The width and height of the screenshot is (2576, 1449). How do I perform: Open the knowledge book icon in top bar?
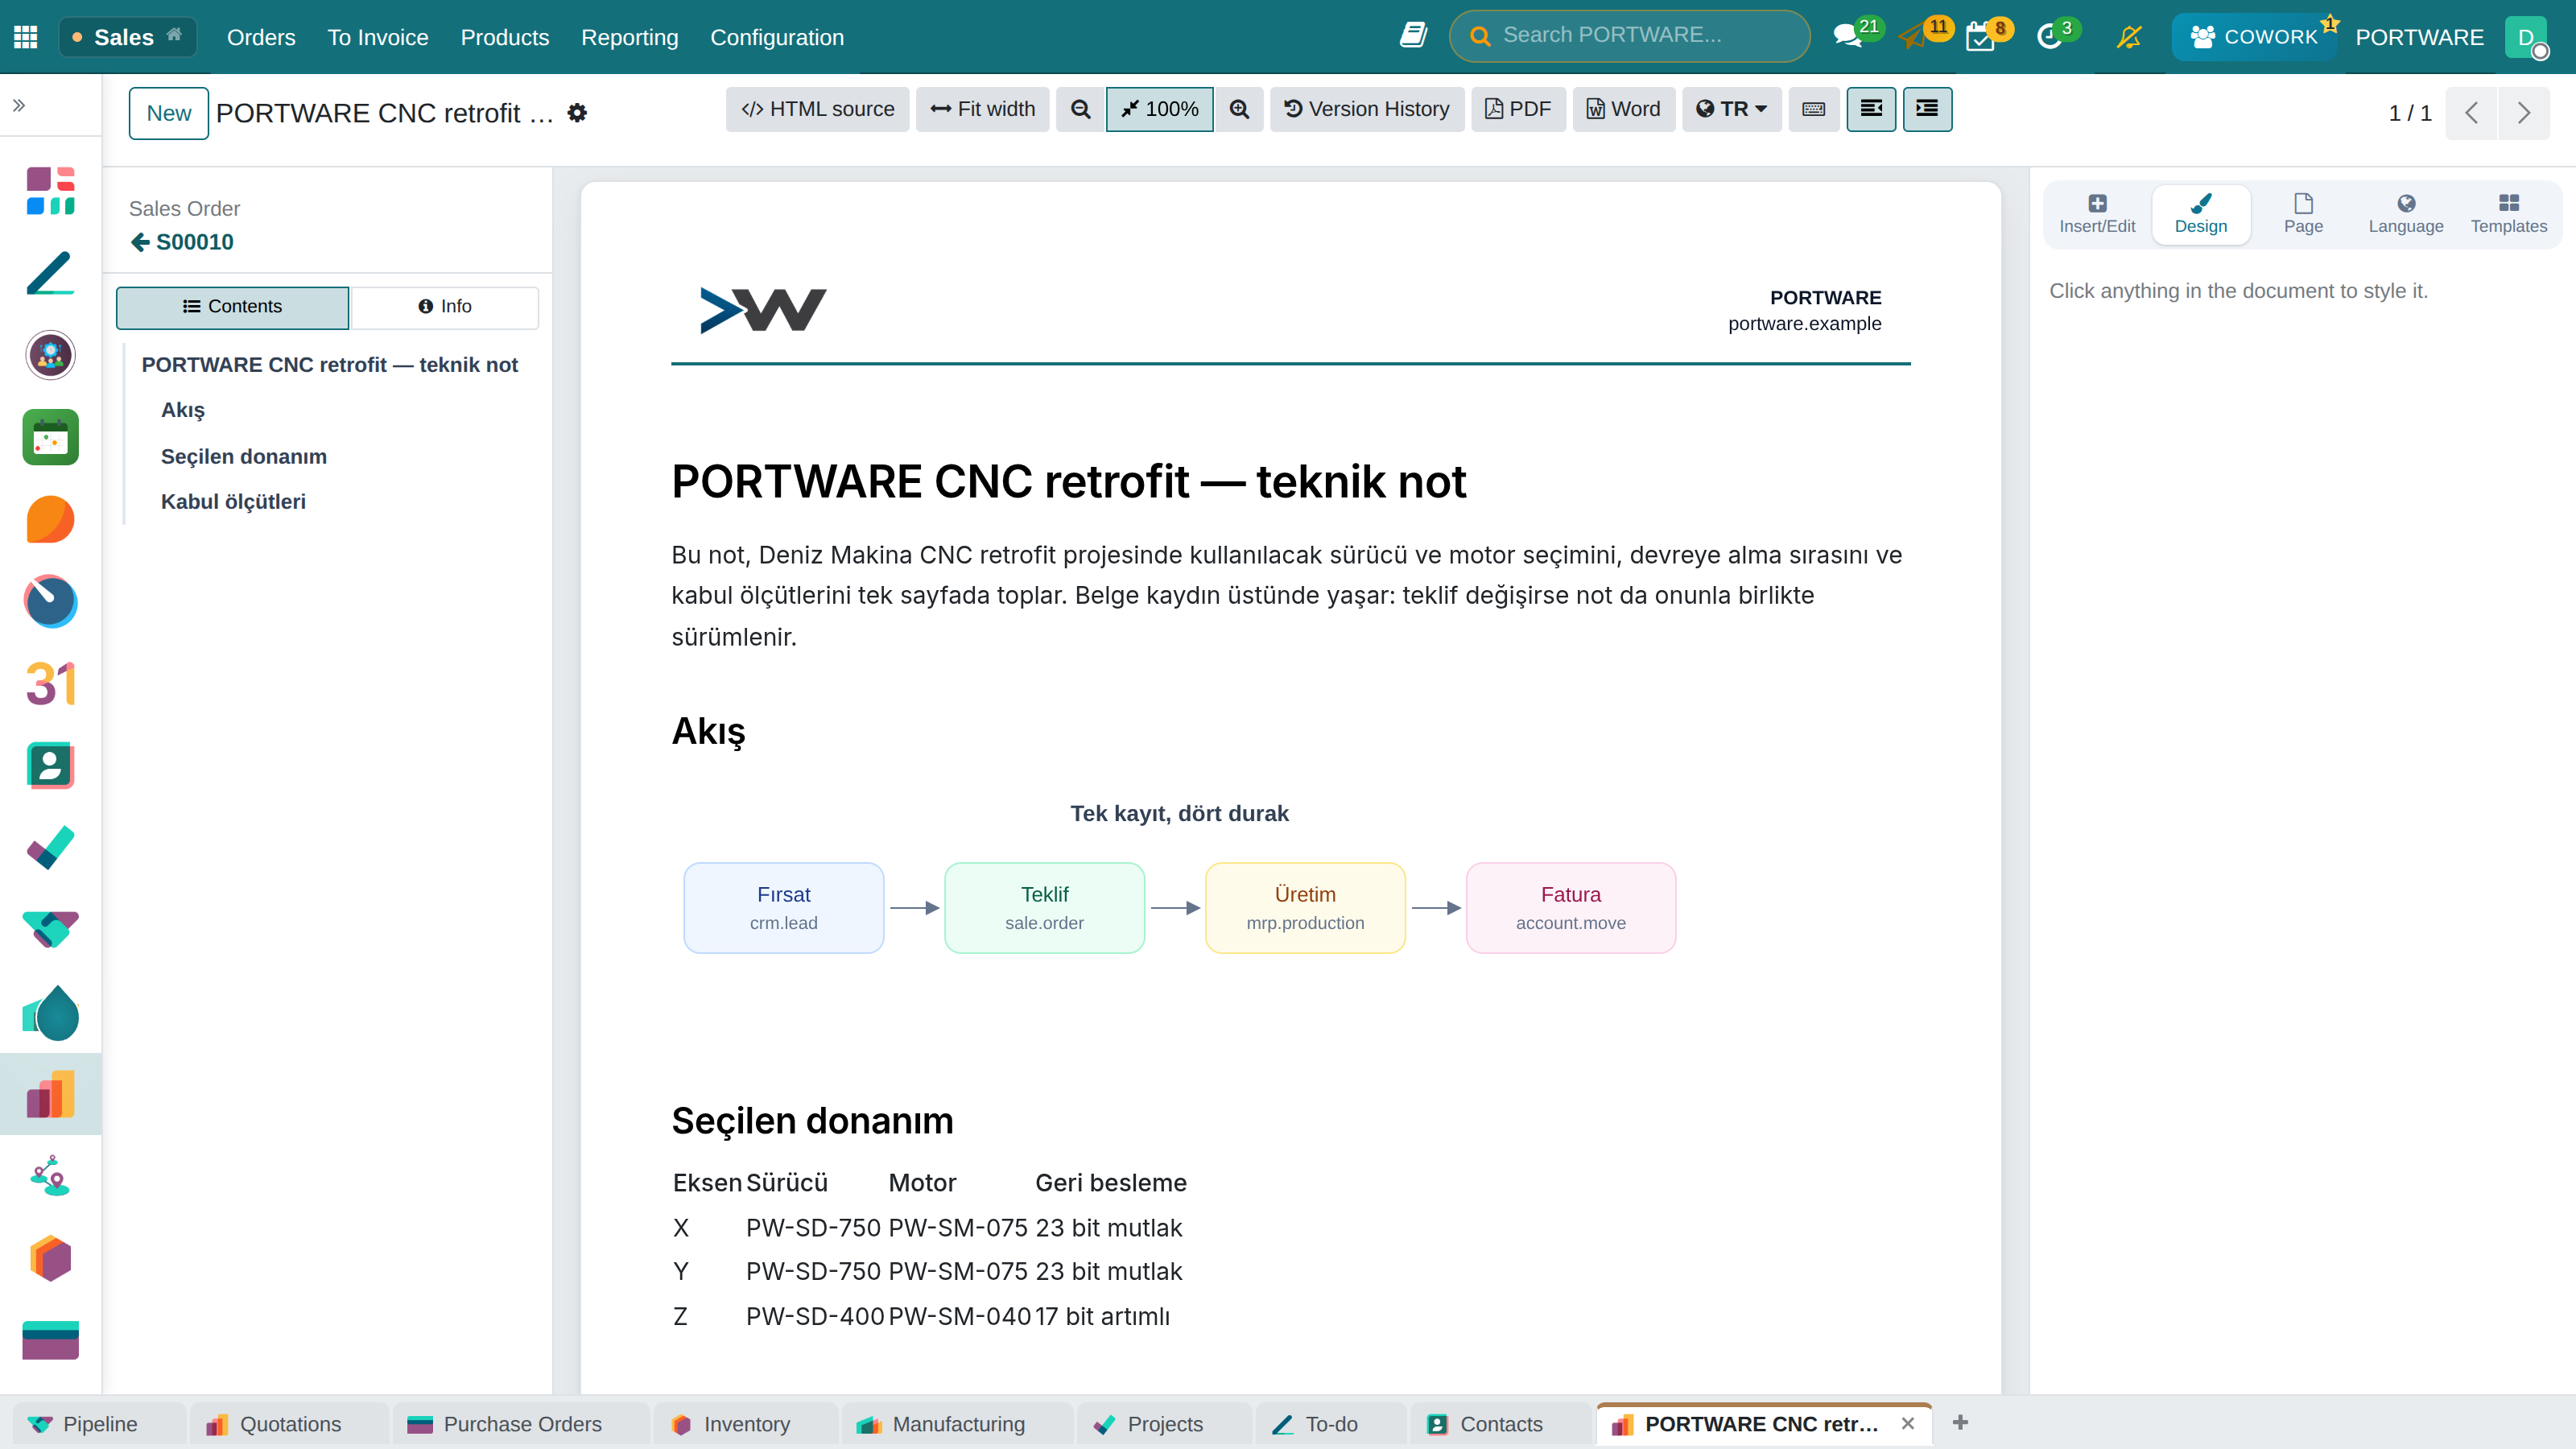pos(1412,36)
